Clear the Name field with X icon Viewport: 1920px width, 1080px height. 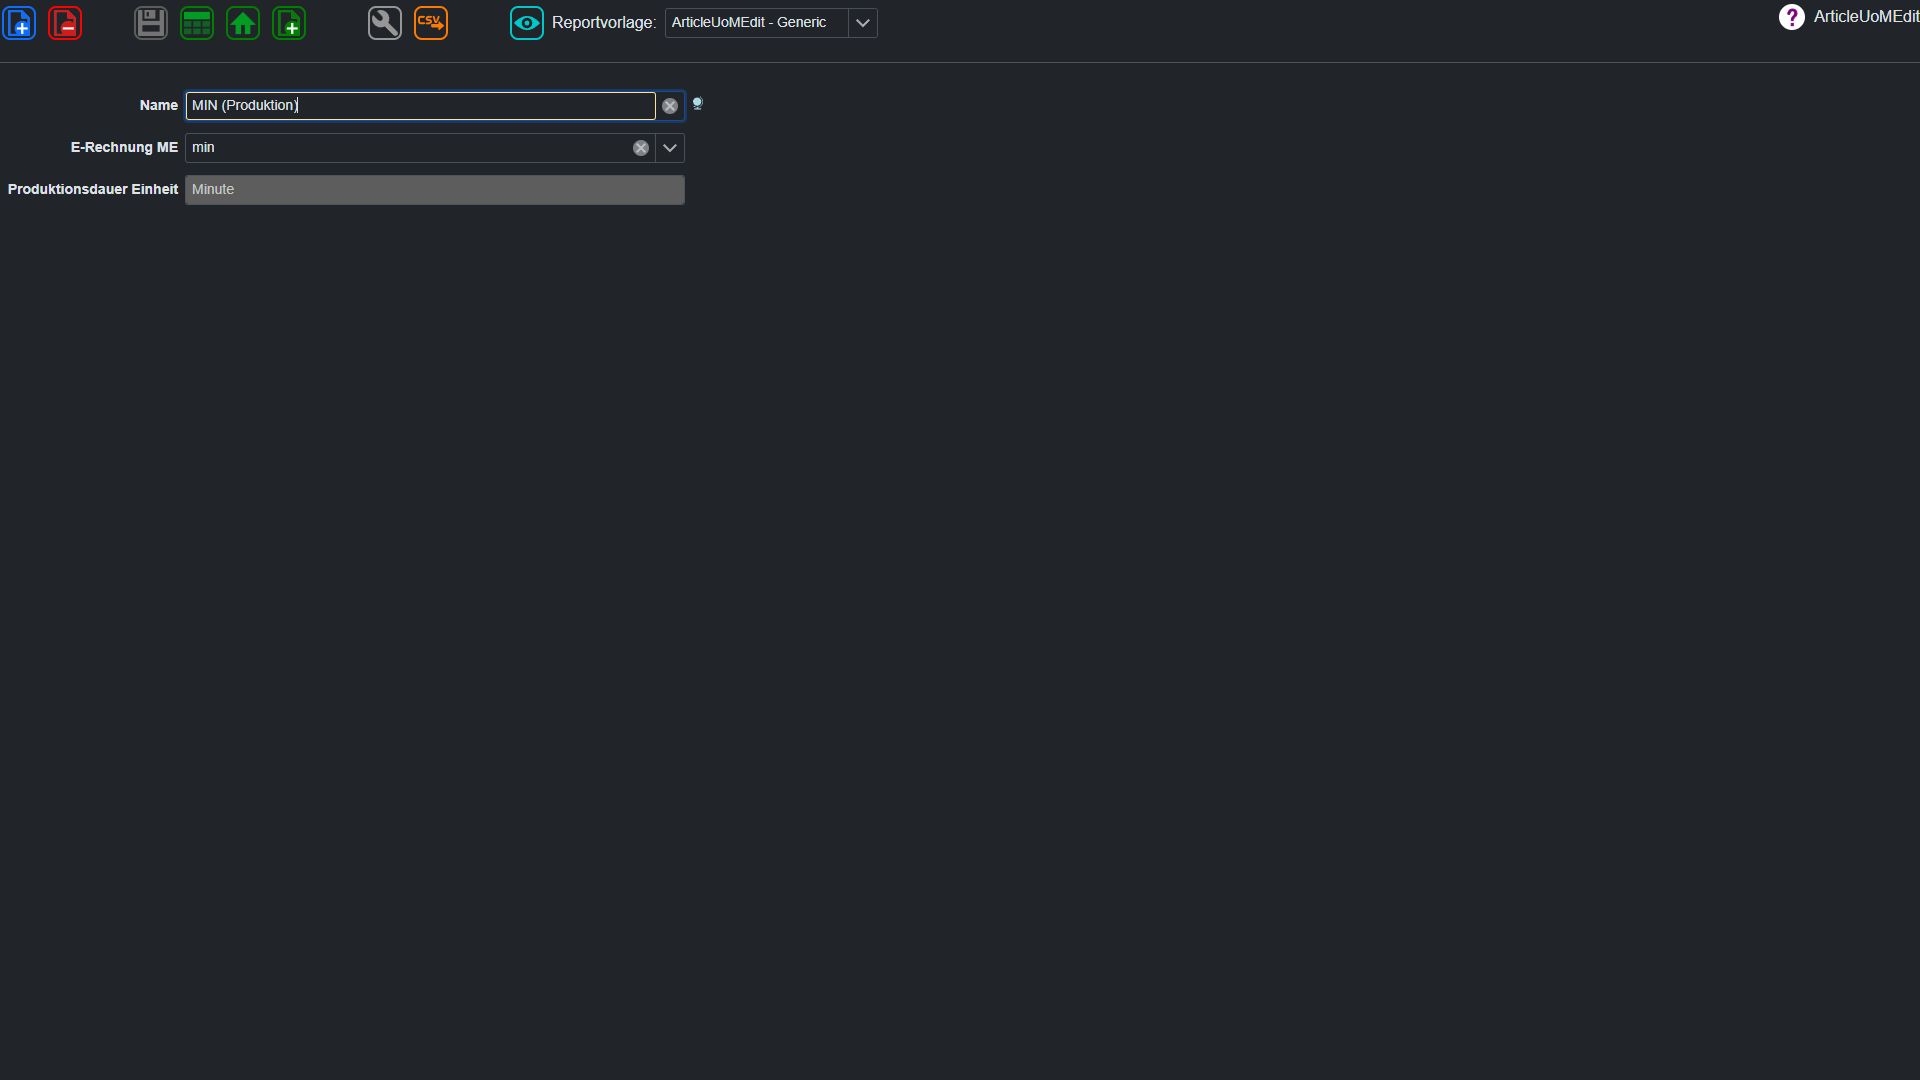[x=670, y=106]
